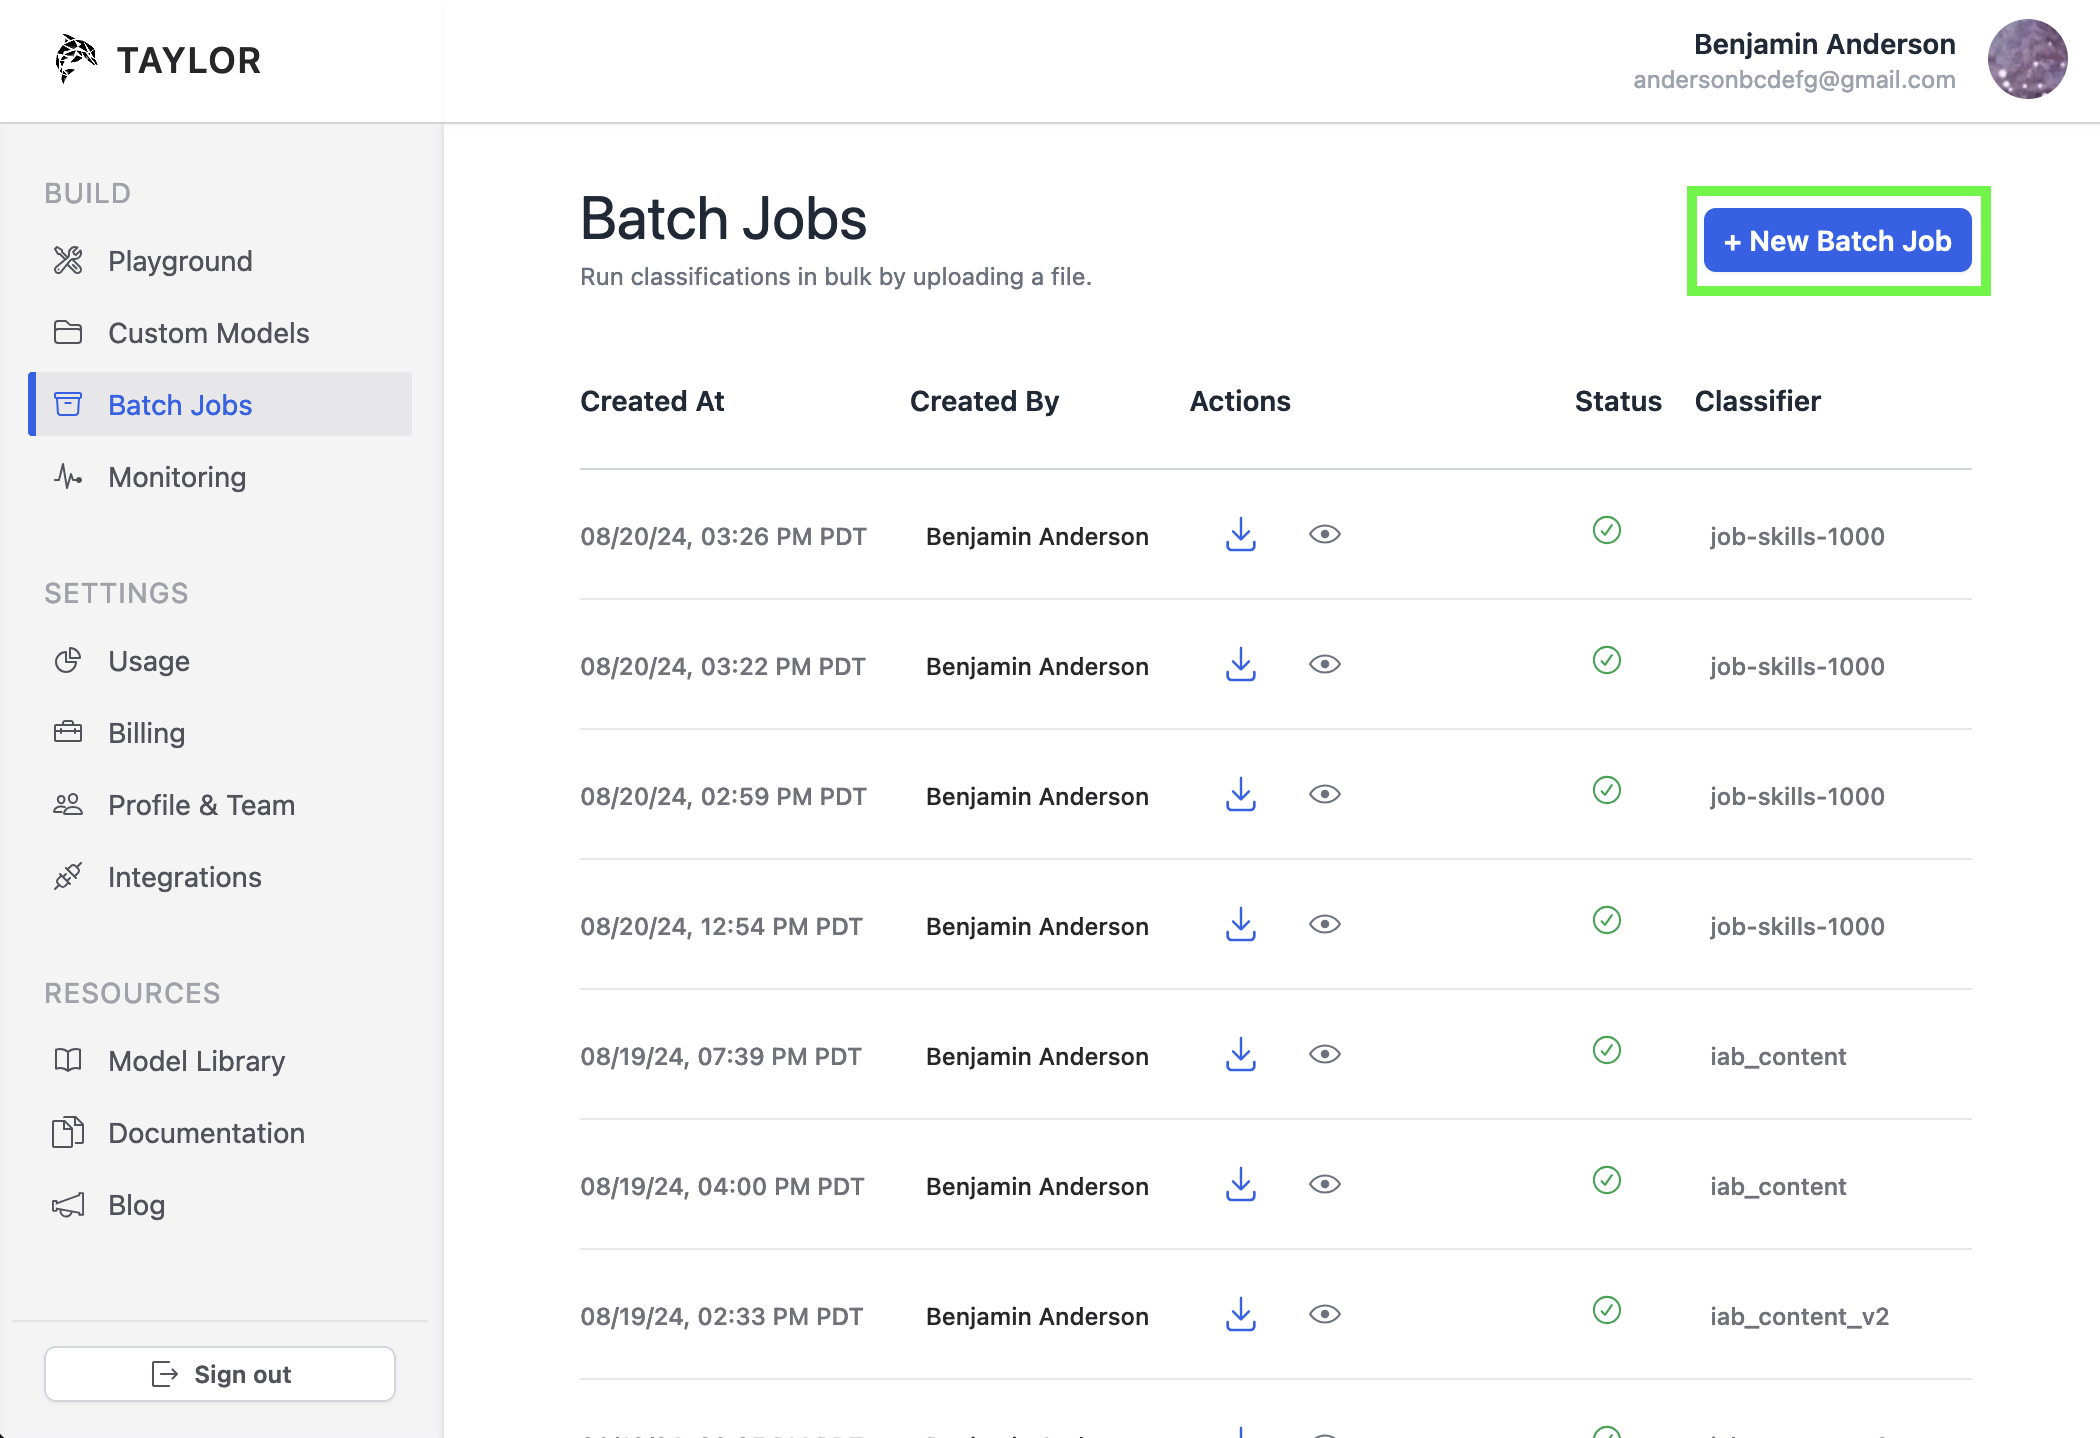Click iab_content_v2 classifier cell
Image resolution: width=2100 pixels, height=1438 pixels.
1799,1316
